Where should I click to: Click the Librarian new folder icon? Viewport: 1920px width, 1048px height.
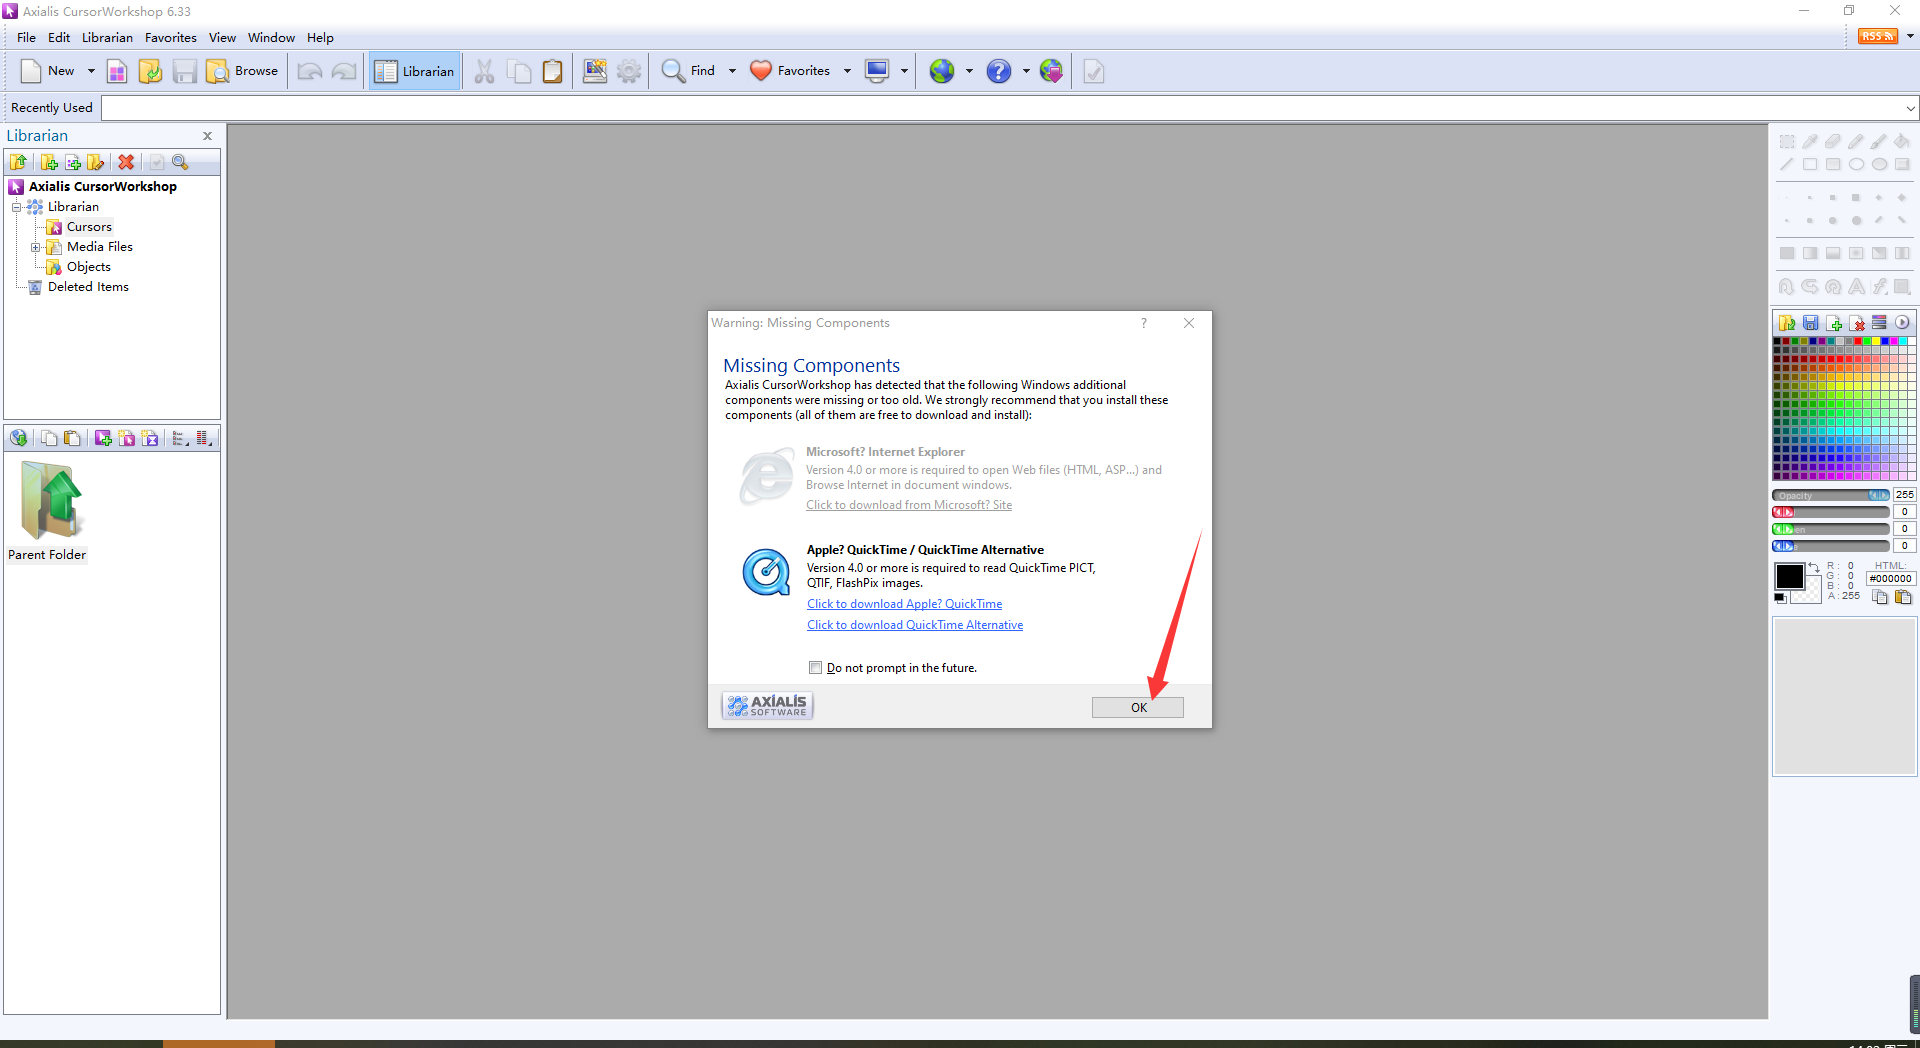click(49, 162)
